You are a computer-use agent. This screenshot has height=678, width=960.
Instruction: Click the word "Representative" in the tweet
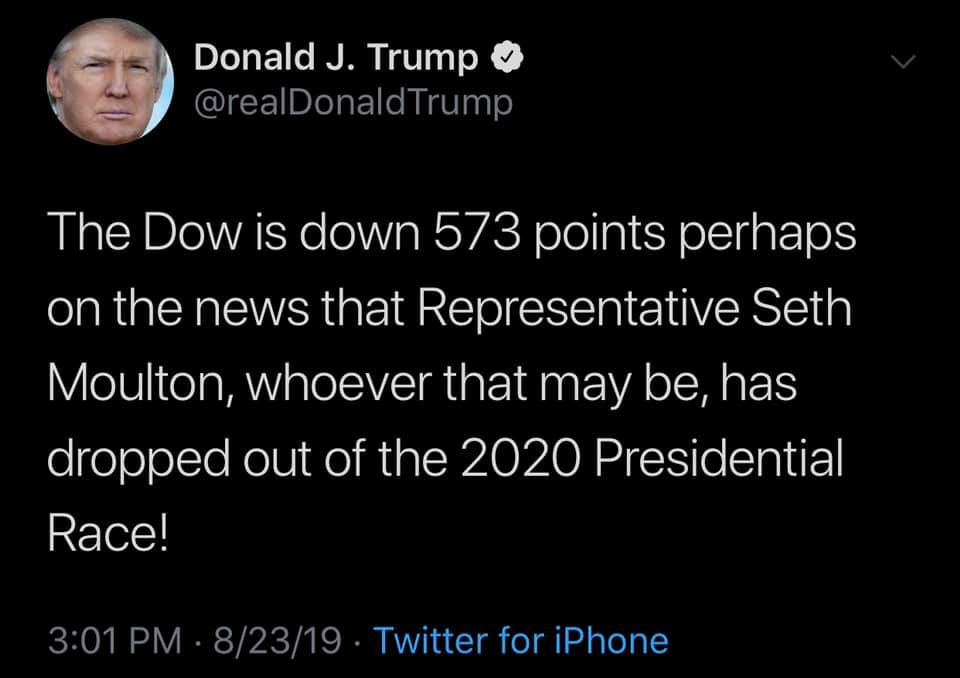pyautogui.click(x=582, y=311)
